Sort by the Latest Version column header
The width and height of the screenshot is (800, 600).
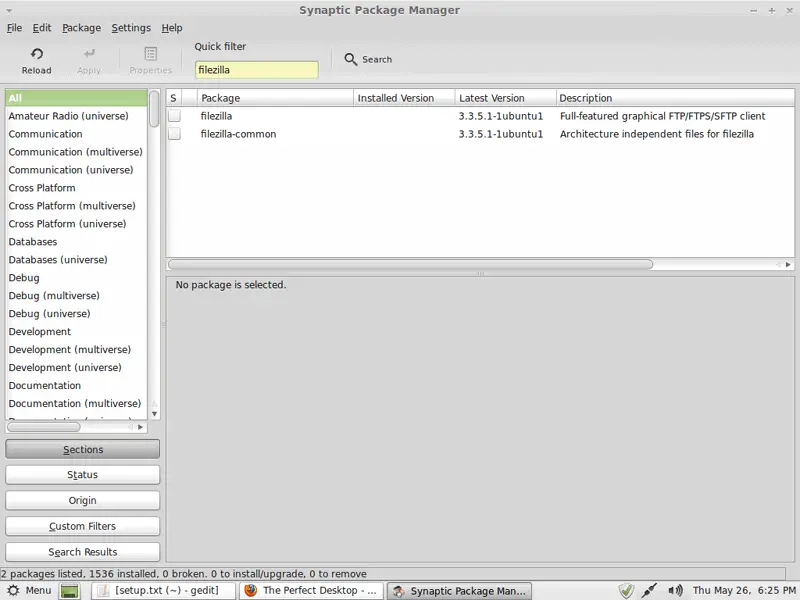(x=505, y=98)
